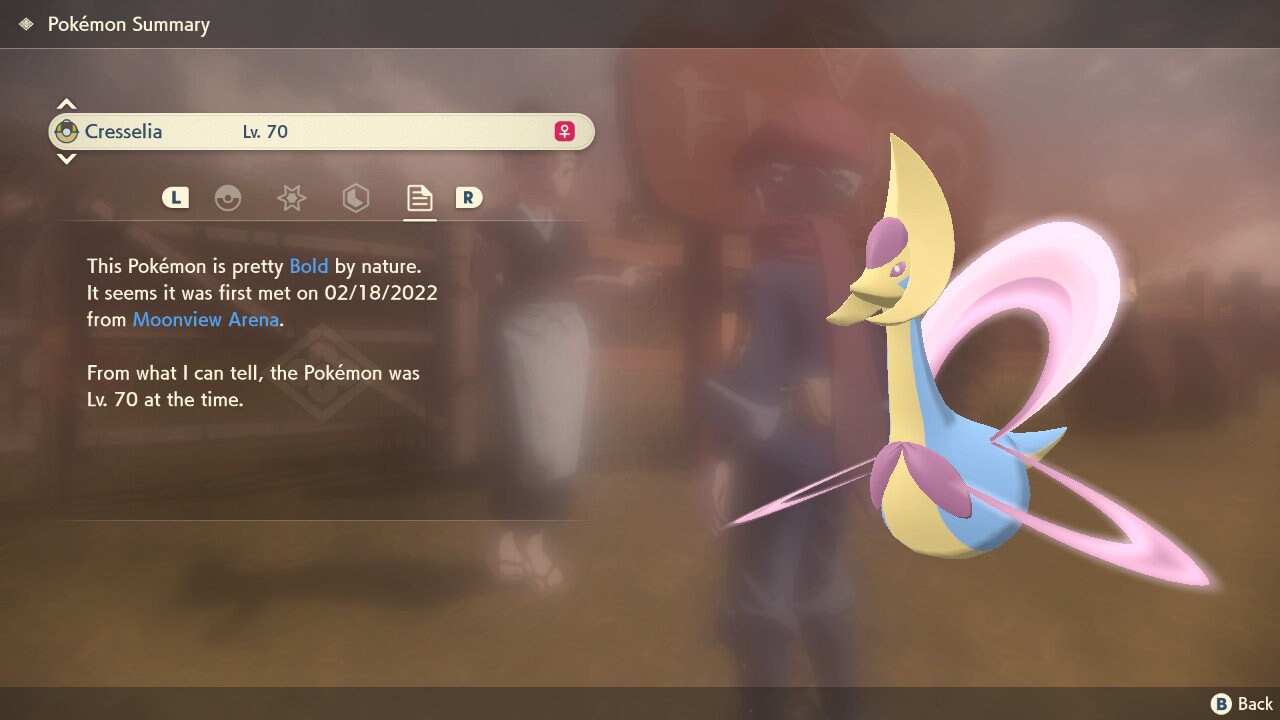Image resolution: width=1280 pixels, height=720 pixels.
Task: Select the notes page tab icon
Action: (x=419, y=198)
